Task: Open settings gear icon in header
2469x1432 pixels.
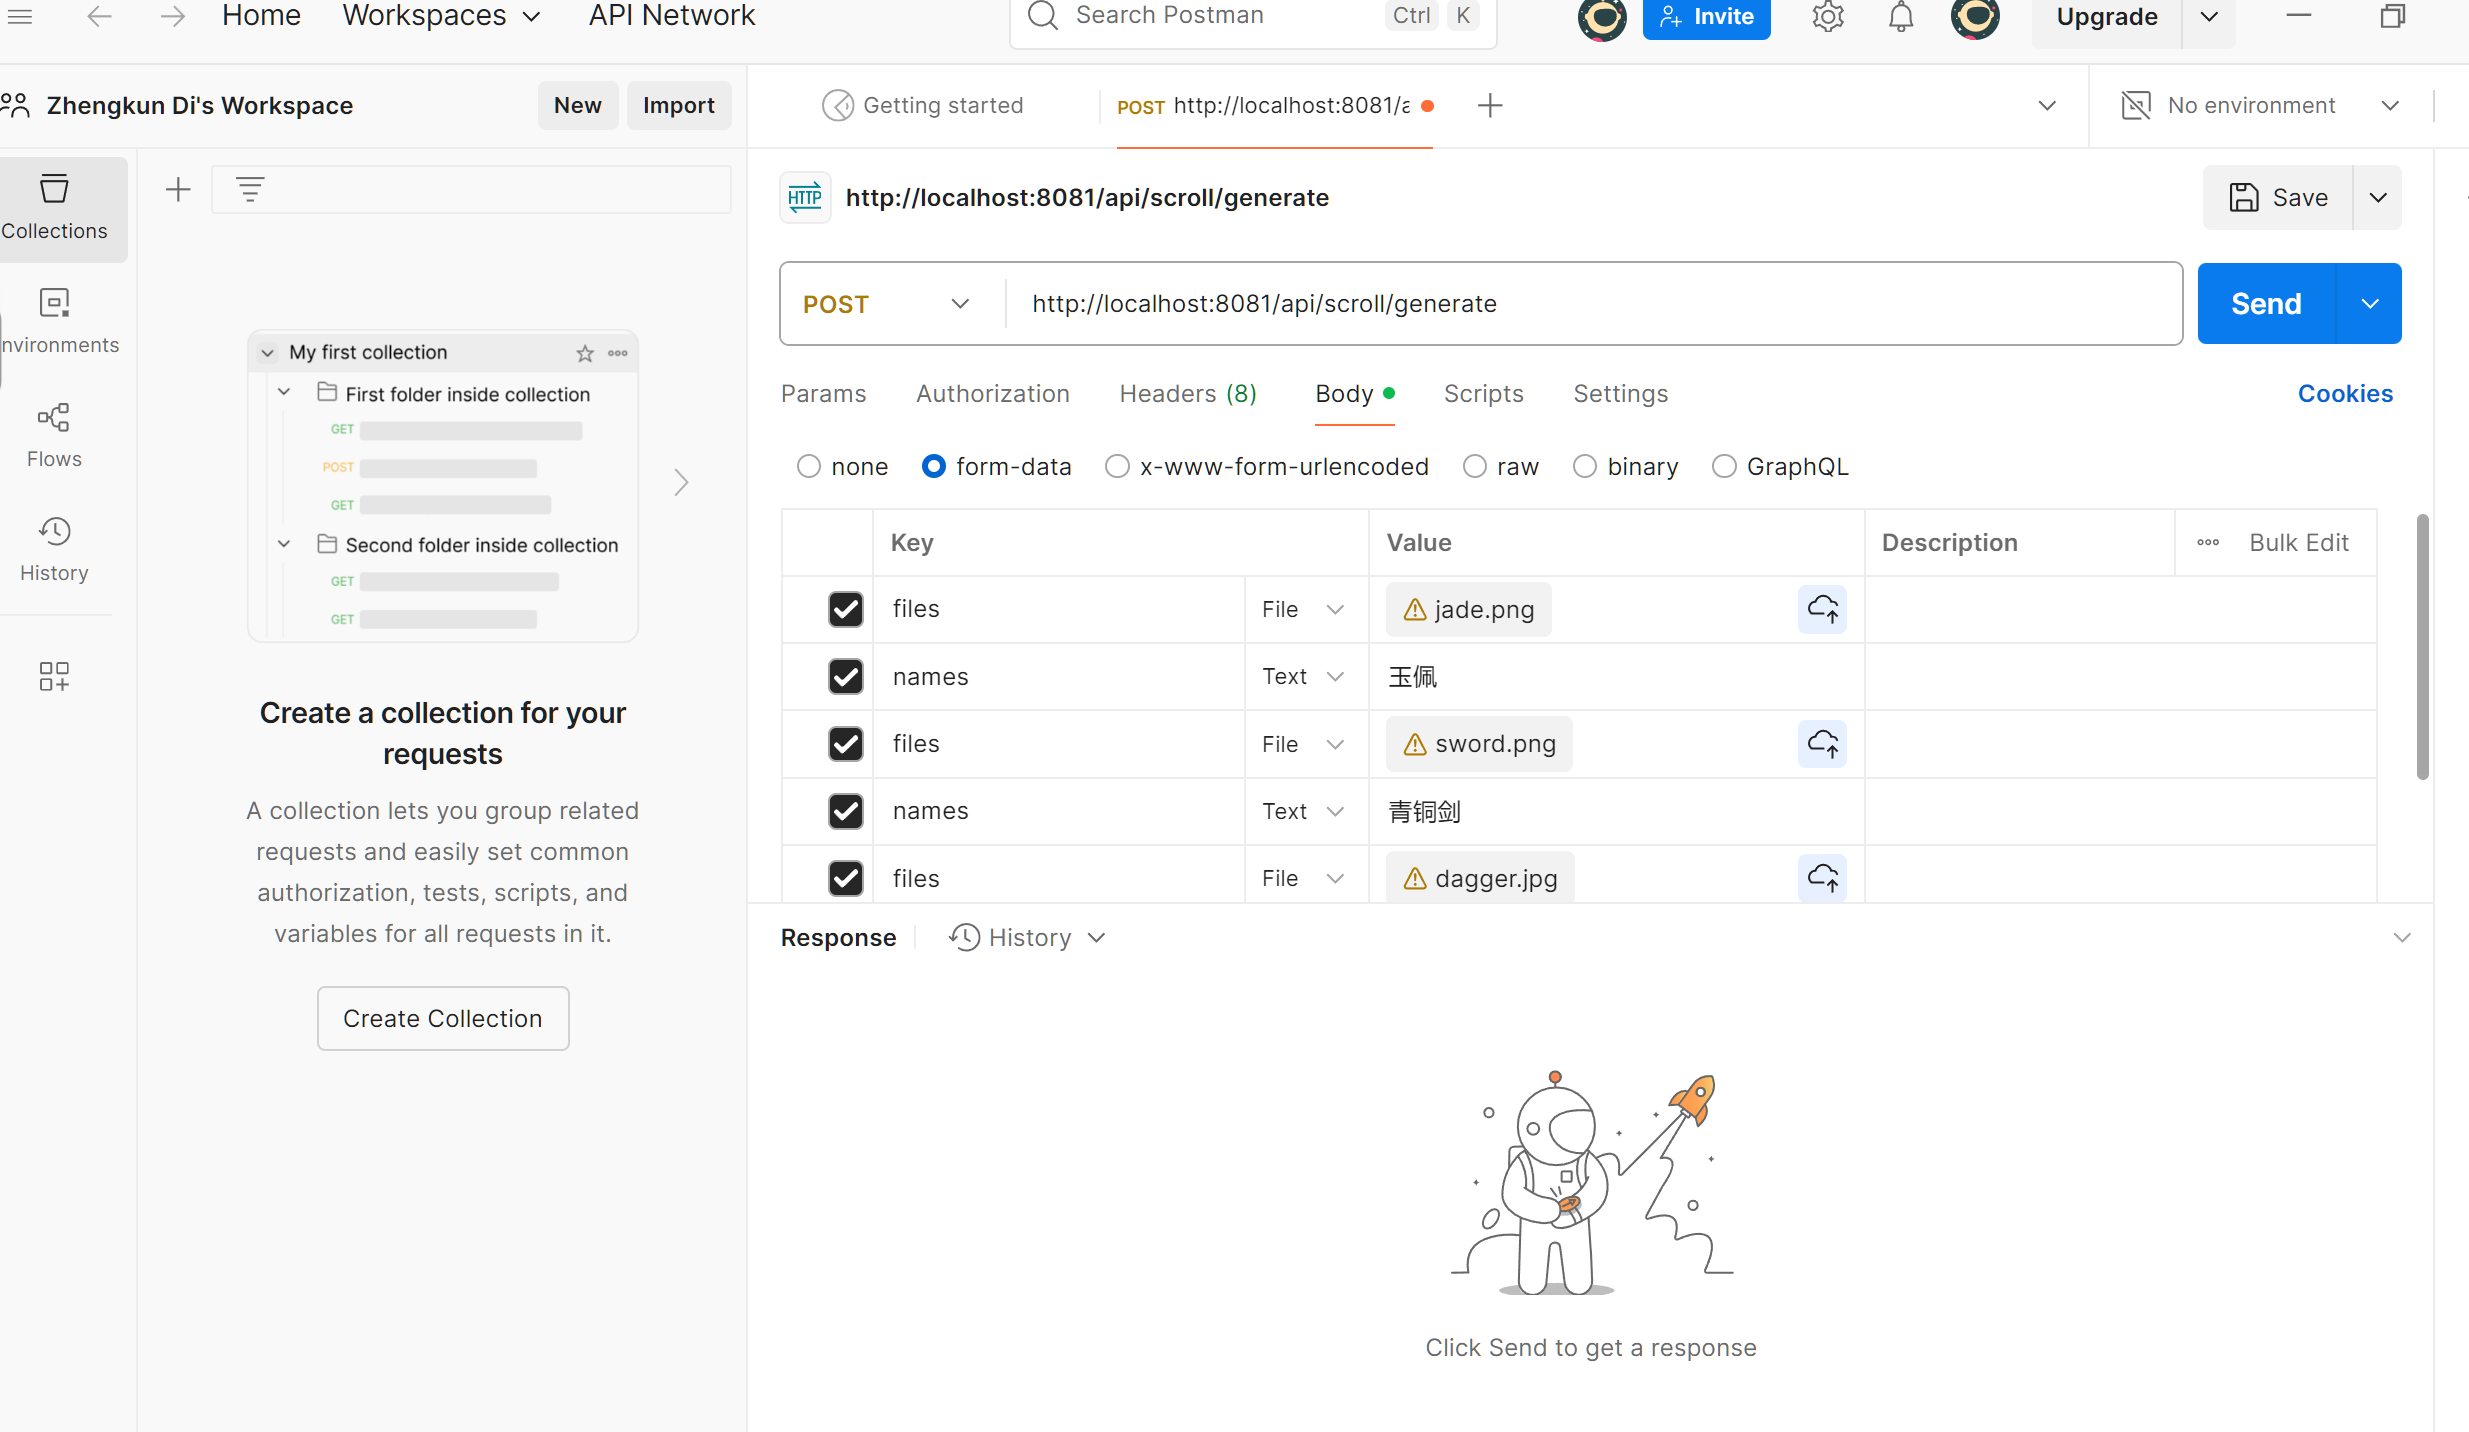Action: 1827,17
